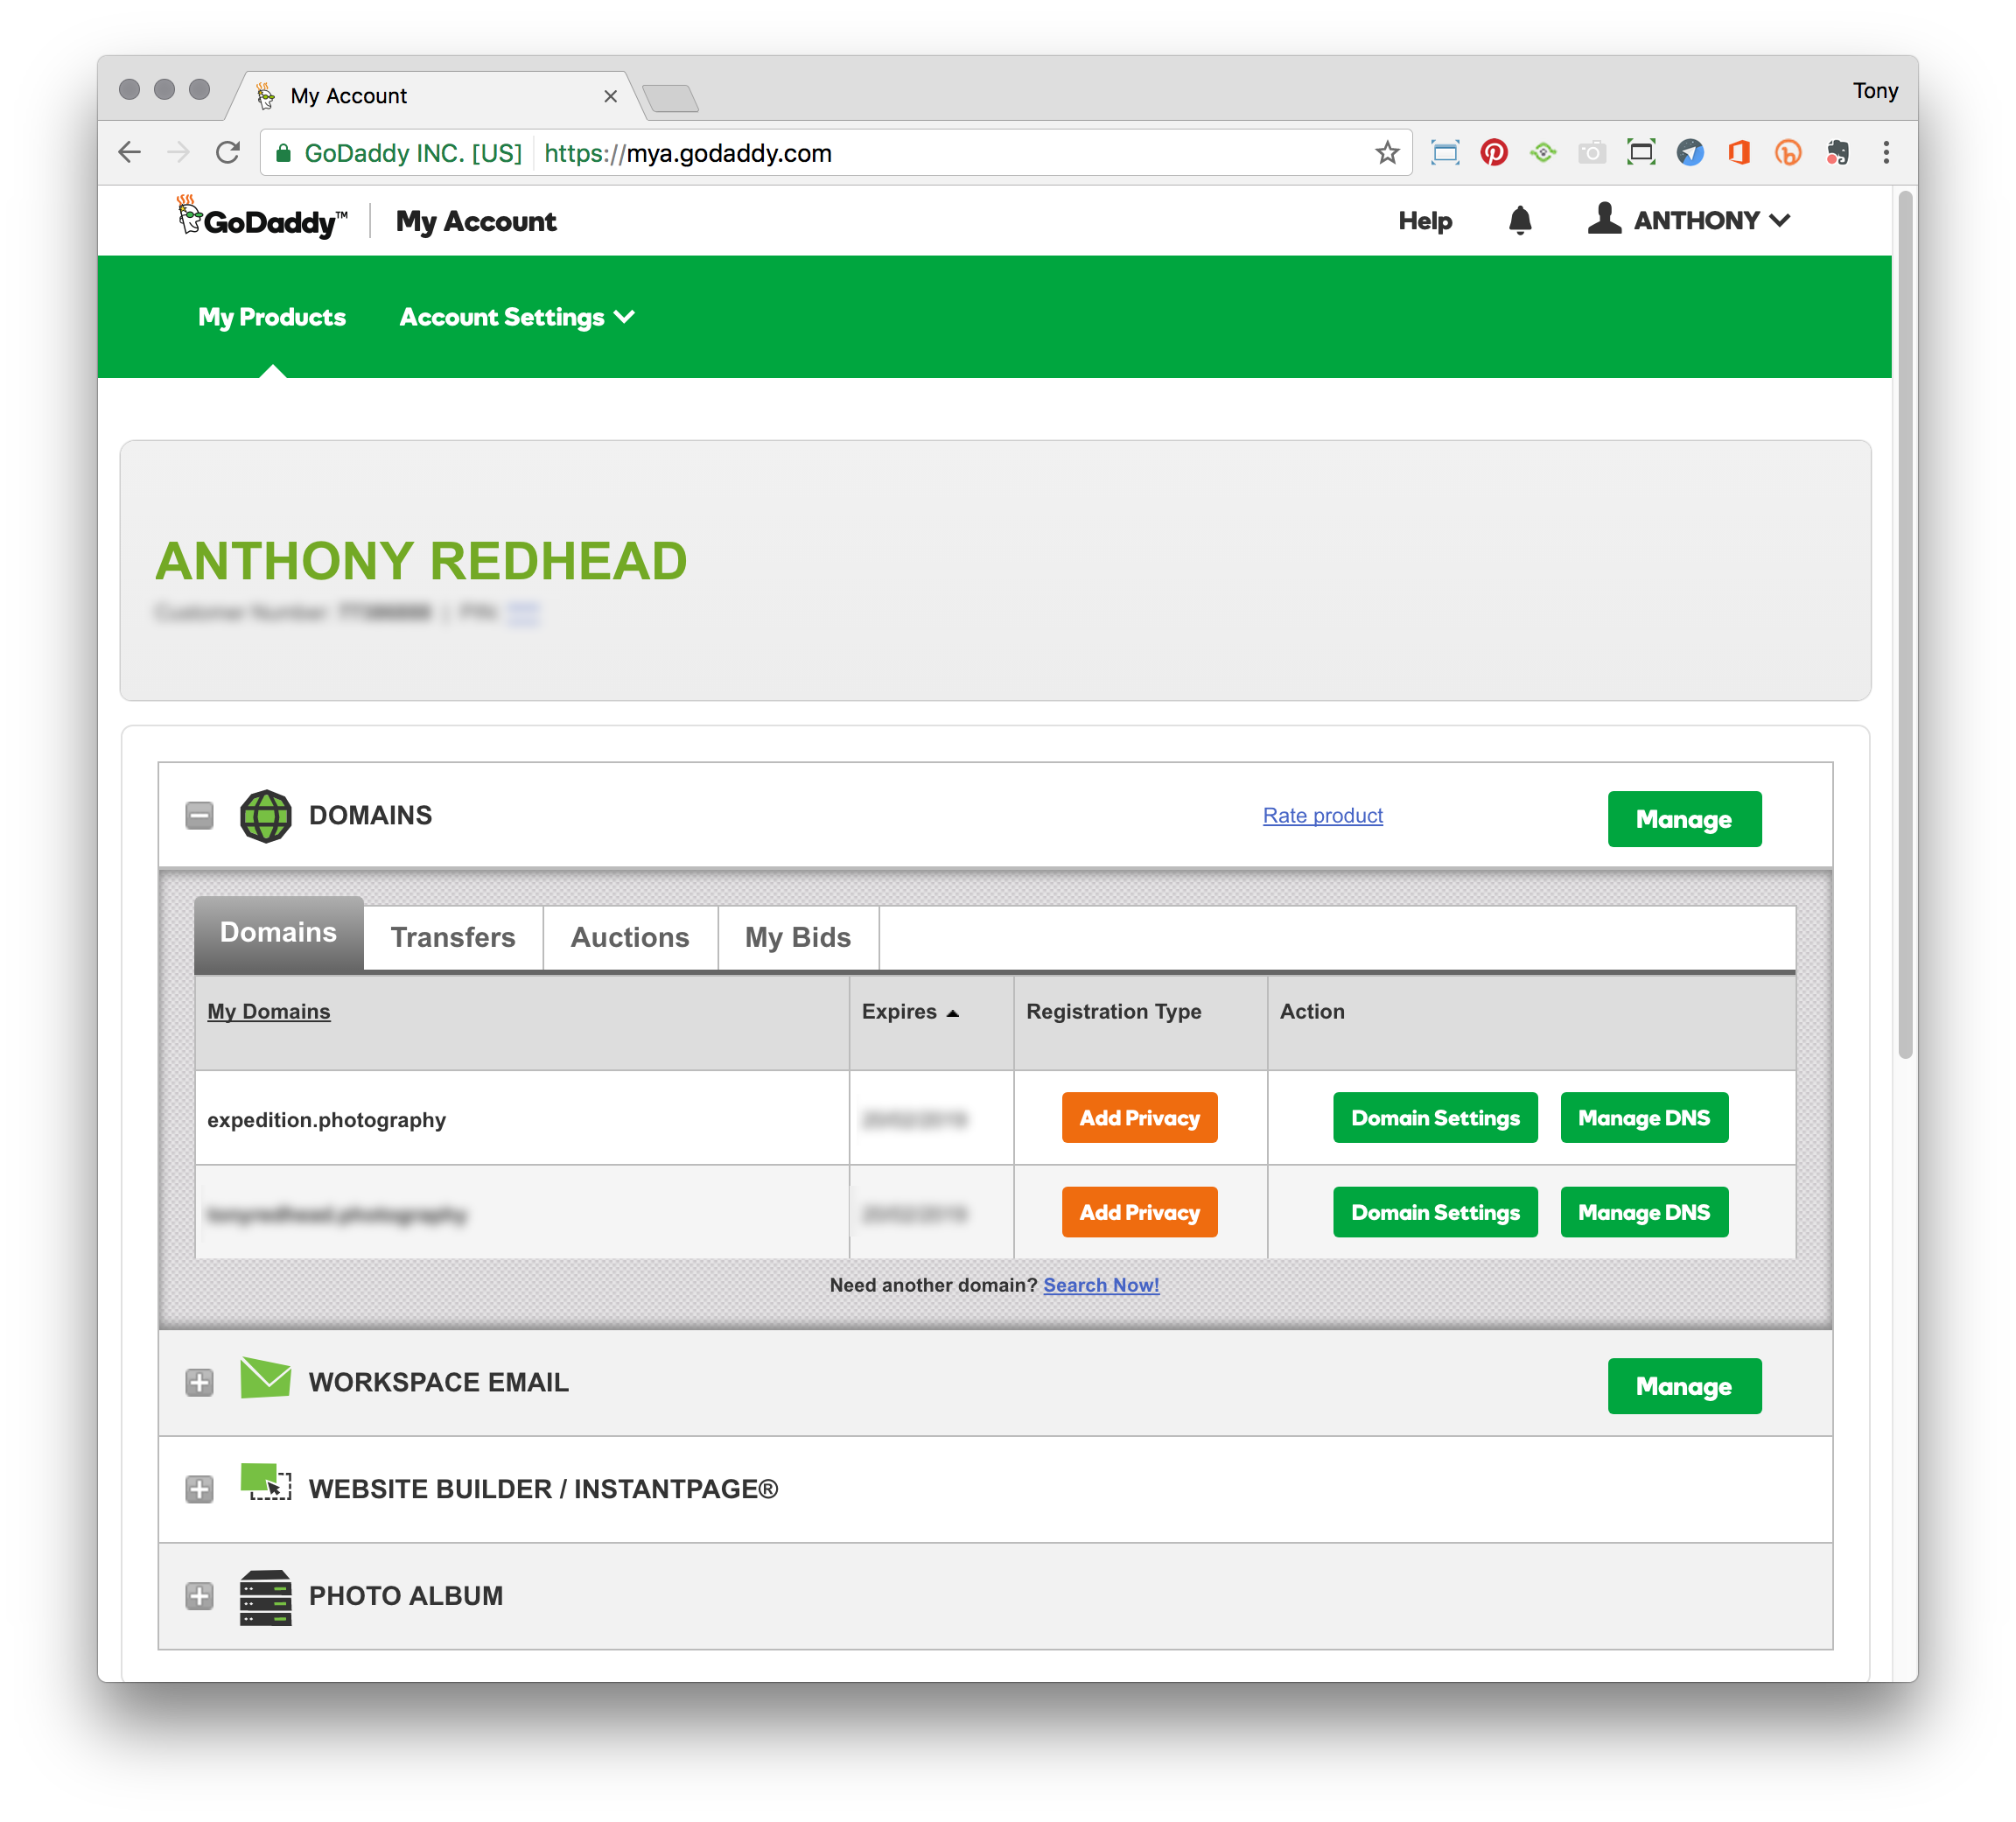Bookmark page with the star icon

point(1386,153)
